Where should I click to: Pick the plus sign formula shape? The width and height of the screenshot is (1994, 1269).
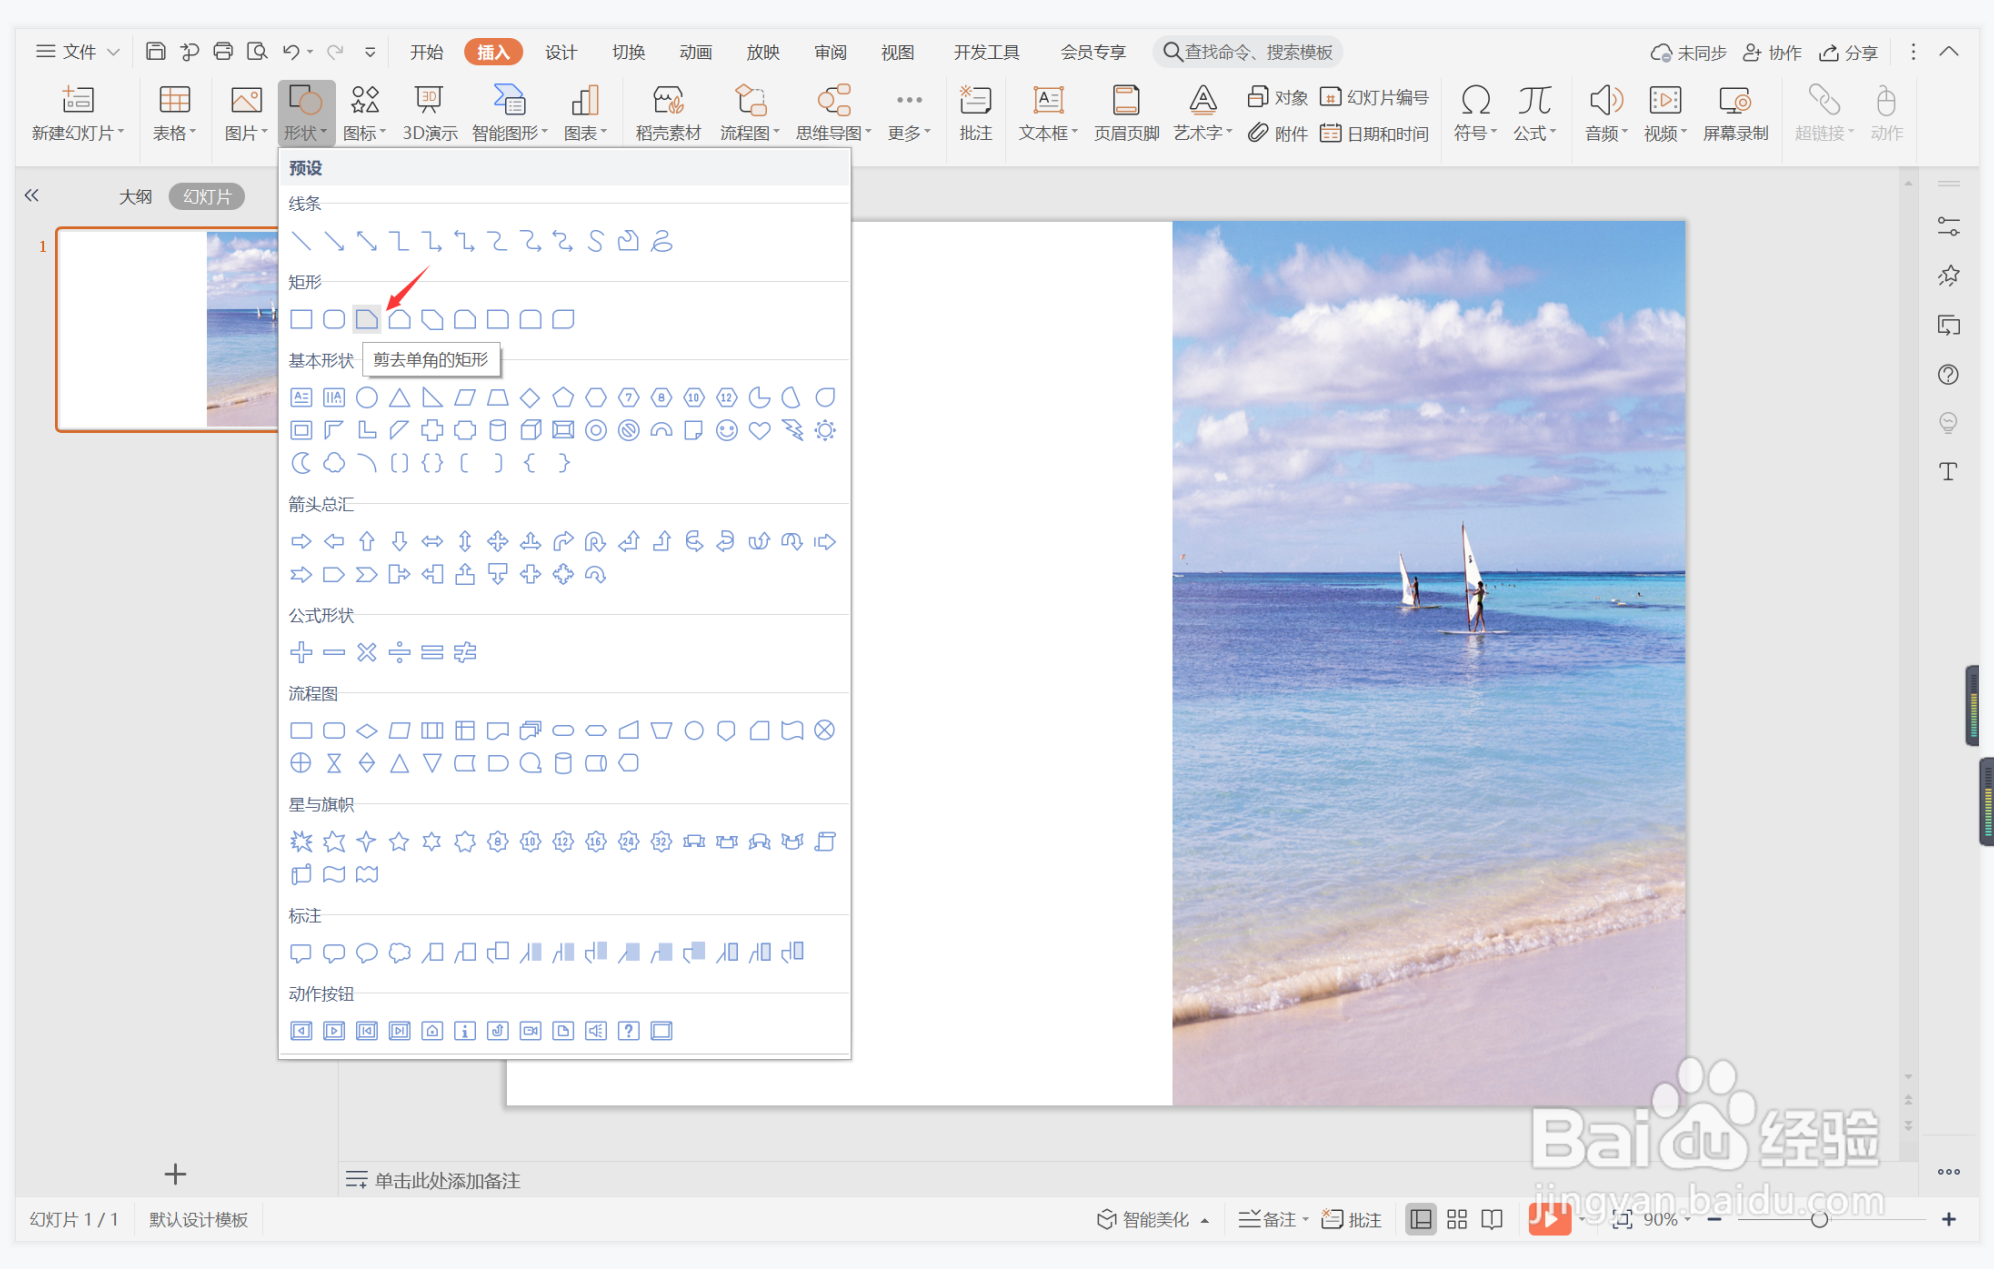click(x=301, y=652)
